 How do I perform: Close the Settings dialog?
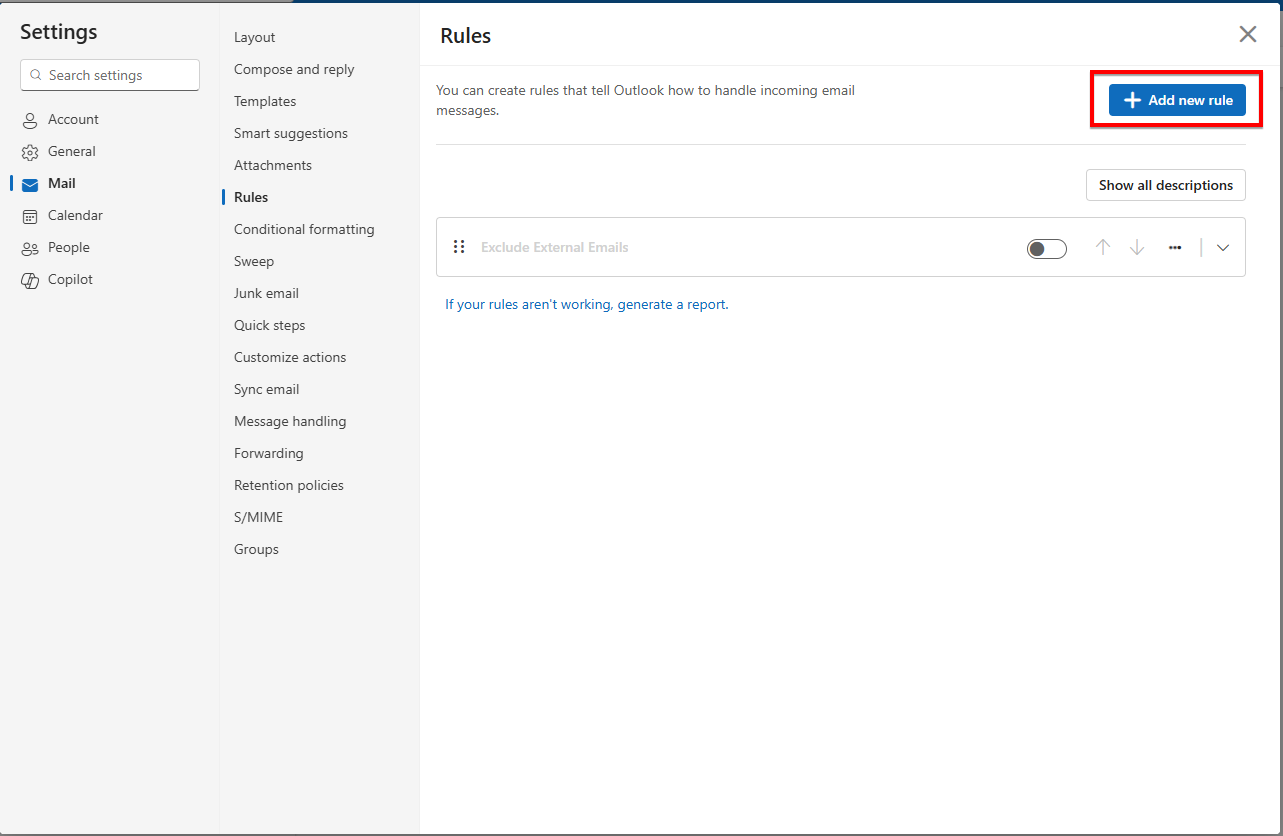click(1248, 35)
